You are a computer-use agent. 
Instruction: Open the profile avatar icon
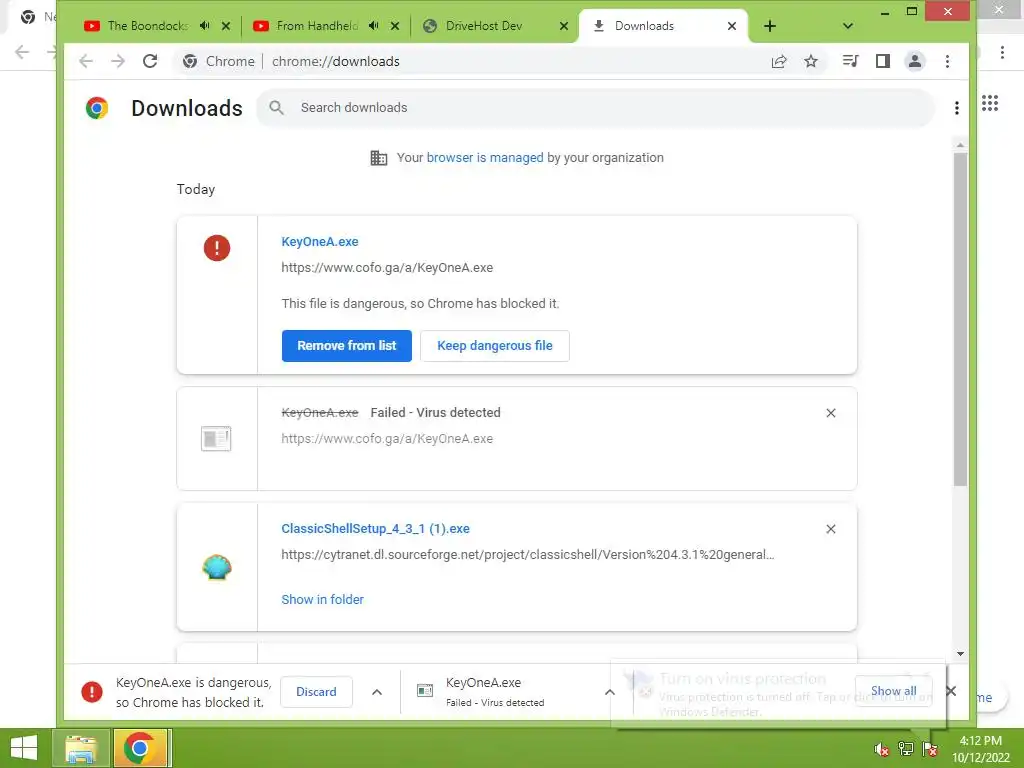pos(914,61)
